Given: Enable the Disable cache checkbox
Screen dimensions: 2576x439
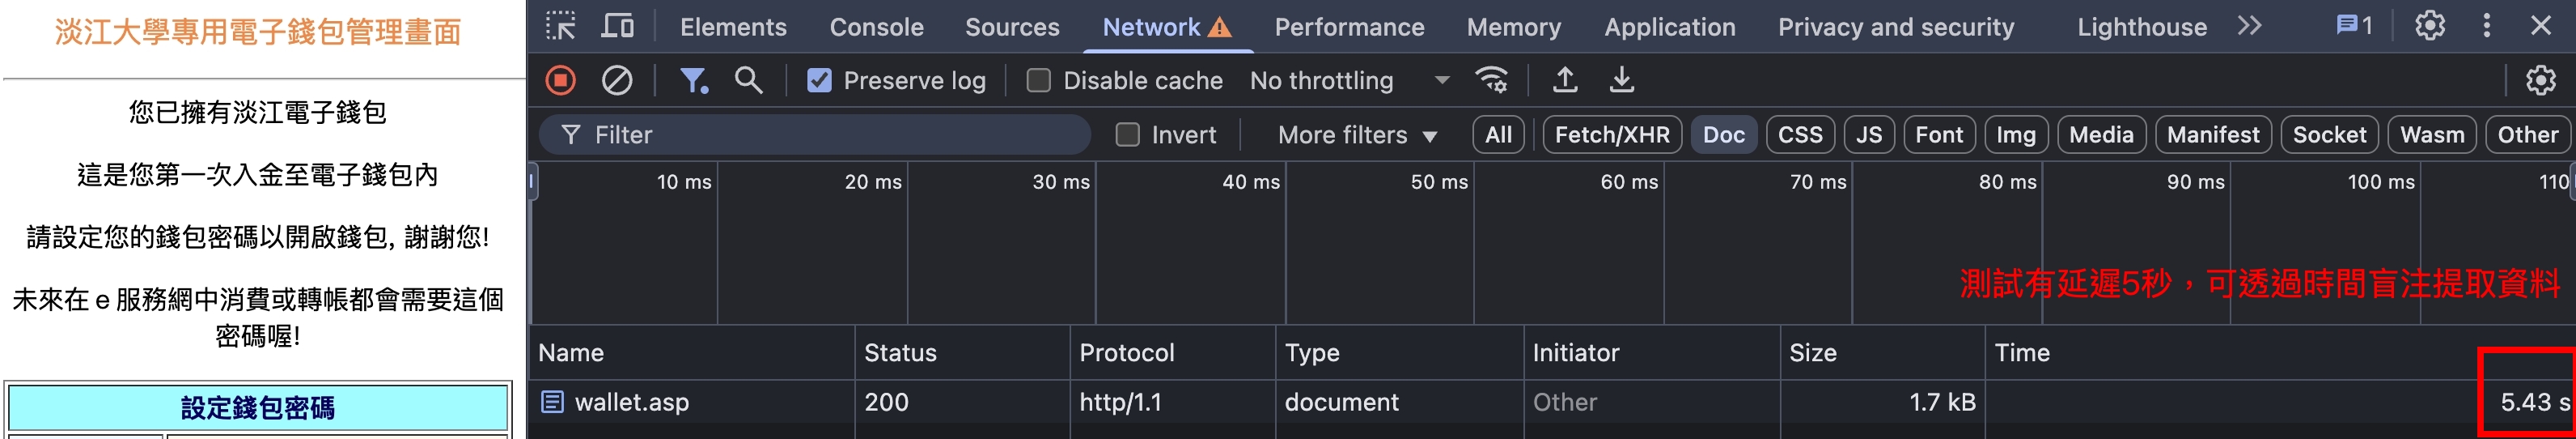Looking at the screenshot, I should [1039, 81].
